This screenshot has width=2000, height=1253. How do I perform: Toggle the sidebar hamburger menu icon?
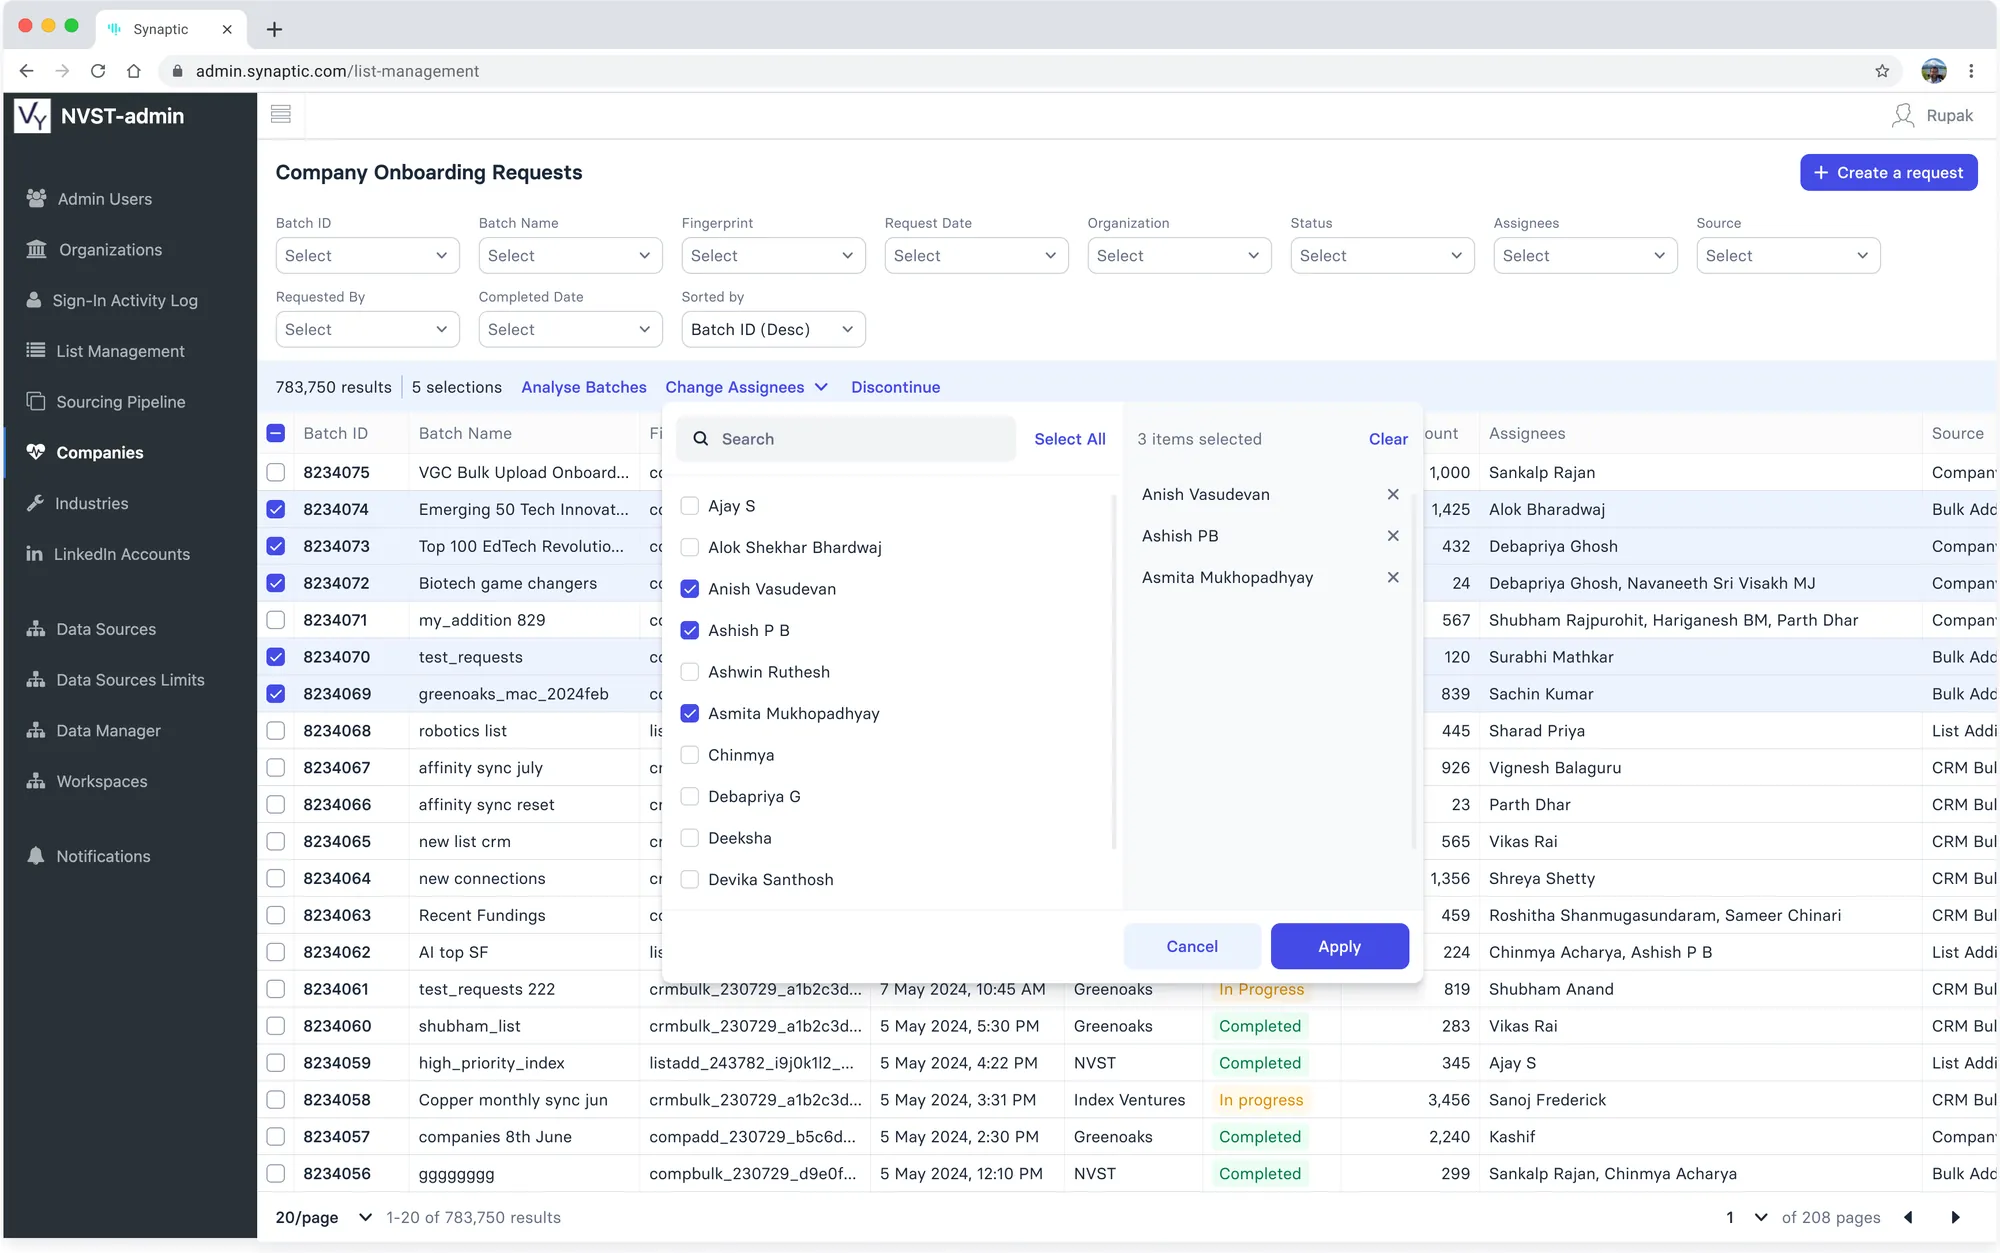click(x=281, y=115)
